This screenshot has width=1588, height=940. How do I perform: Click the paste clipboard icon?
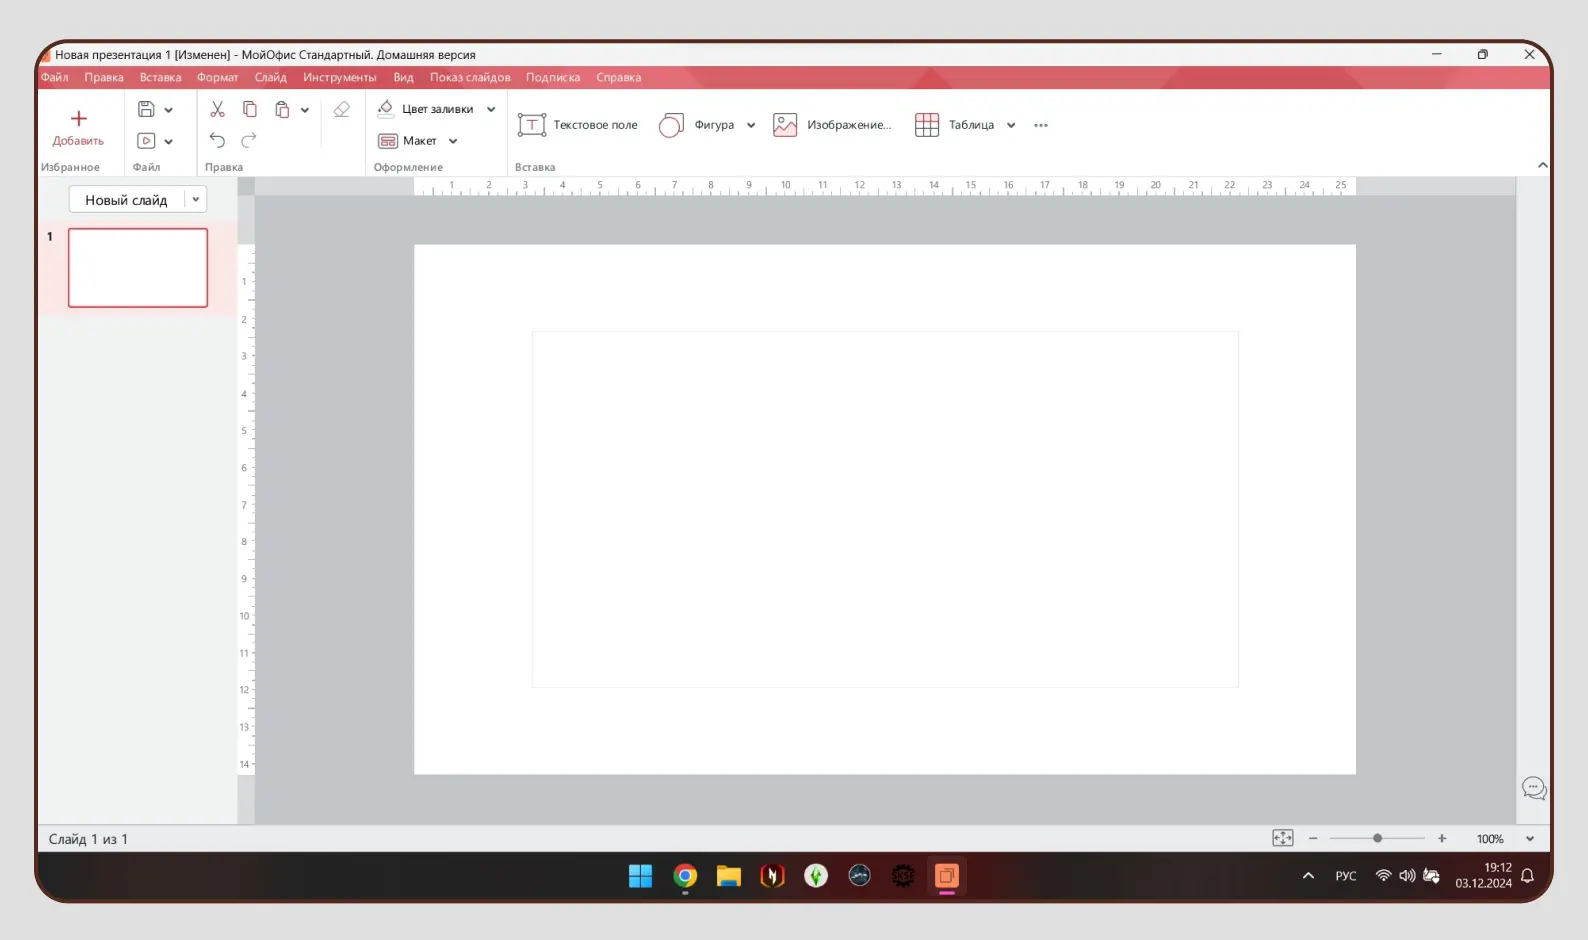pyautogui.click(x=282, y=109)
